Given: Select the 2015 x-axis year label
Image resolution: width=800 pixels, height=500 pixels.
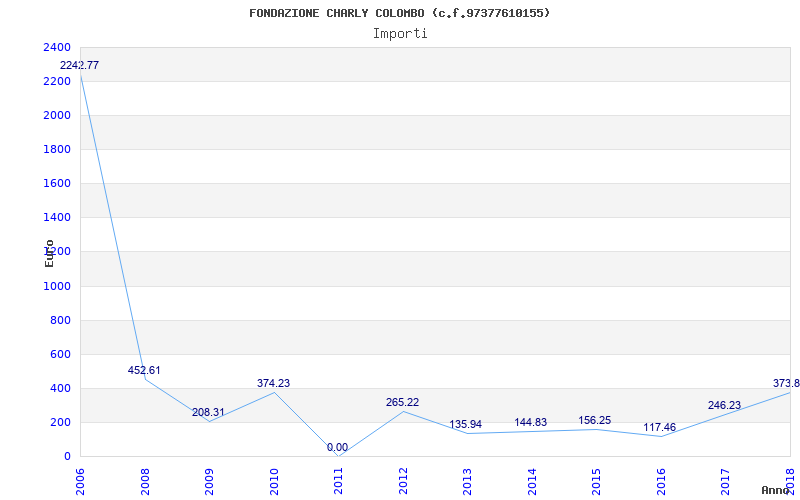Looking at the screenshot, I should coord(596,481).
